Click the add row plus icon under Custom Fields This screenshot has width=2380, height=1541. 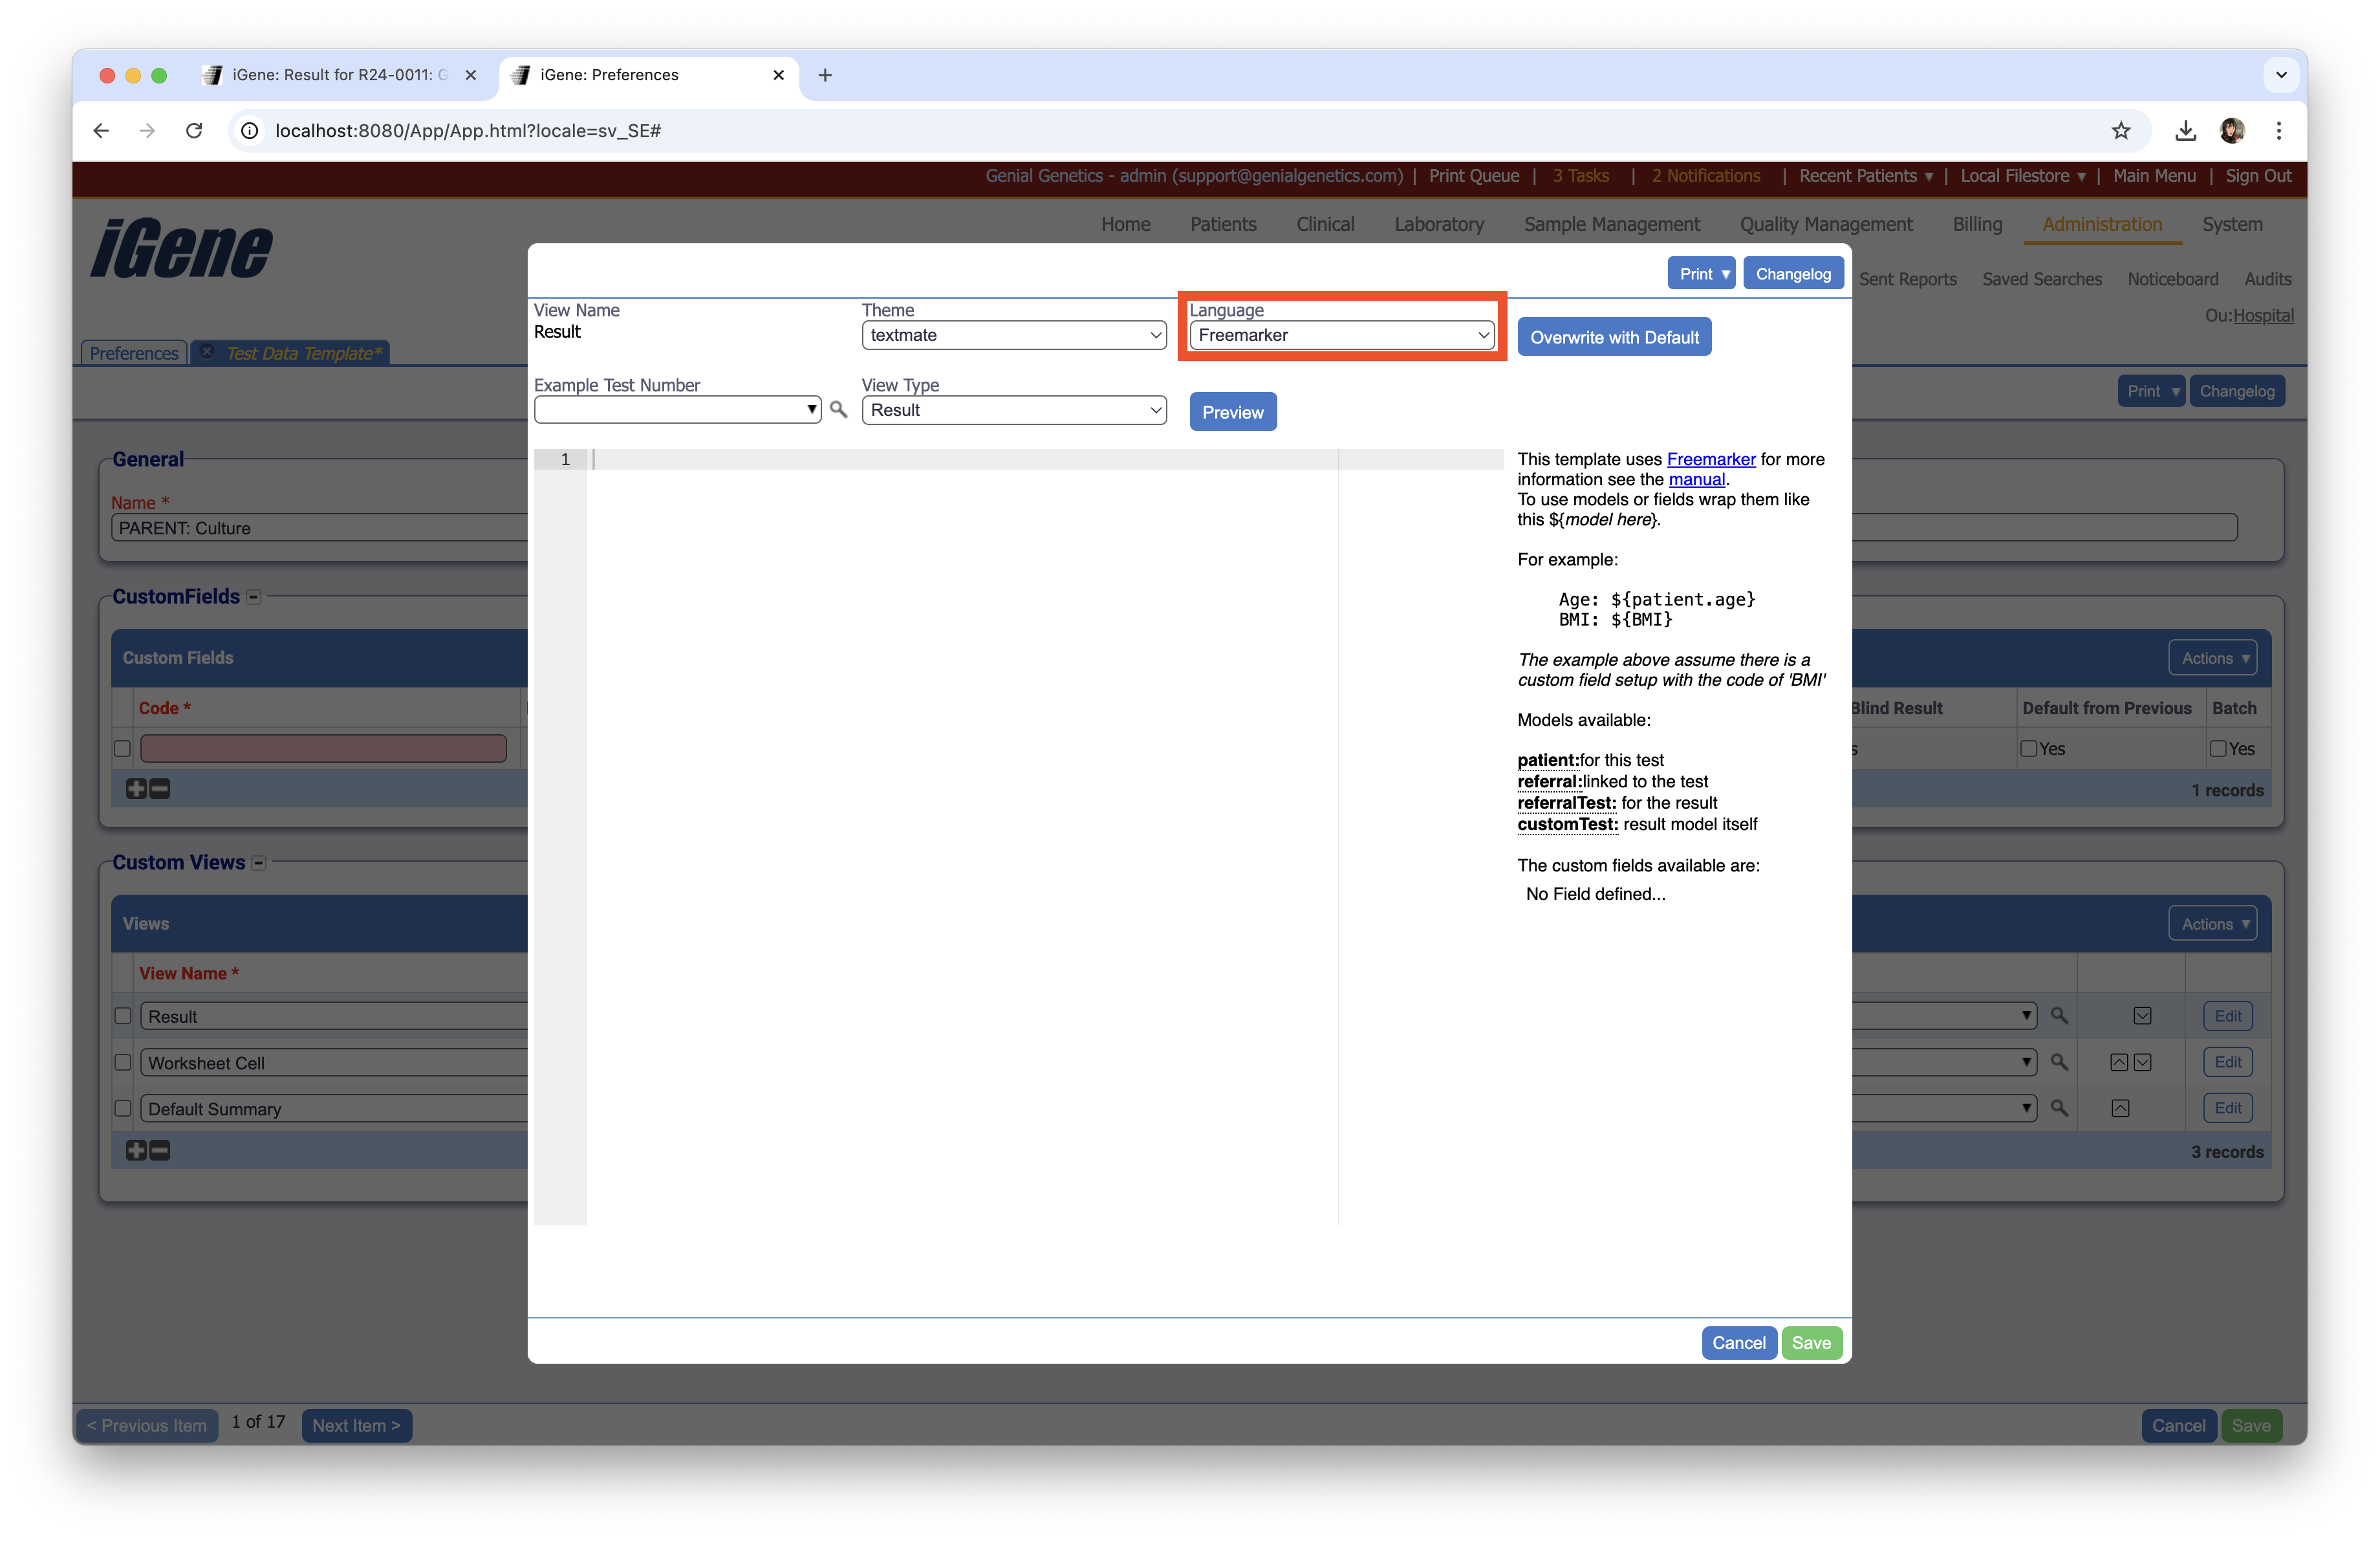pyautogui.click(x=136, y=789)
